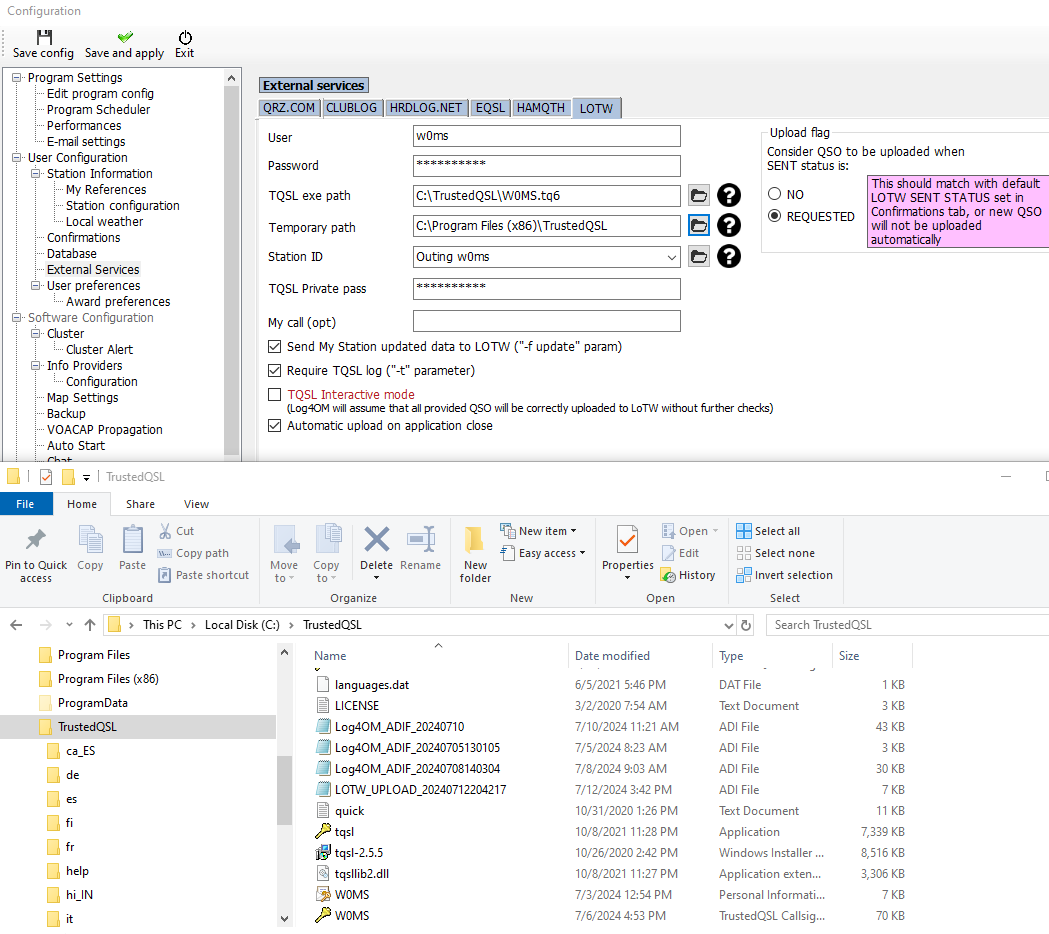Browse for Temporary path folder icon
The width and height of the screenshot is (1049, 934).
[698, 225]
